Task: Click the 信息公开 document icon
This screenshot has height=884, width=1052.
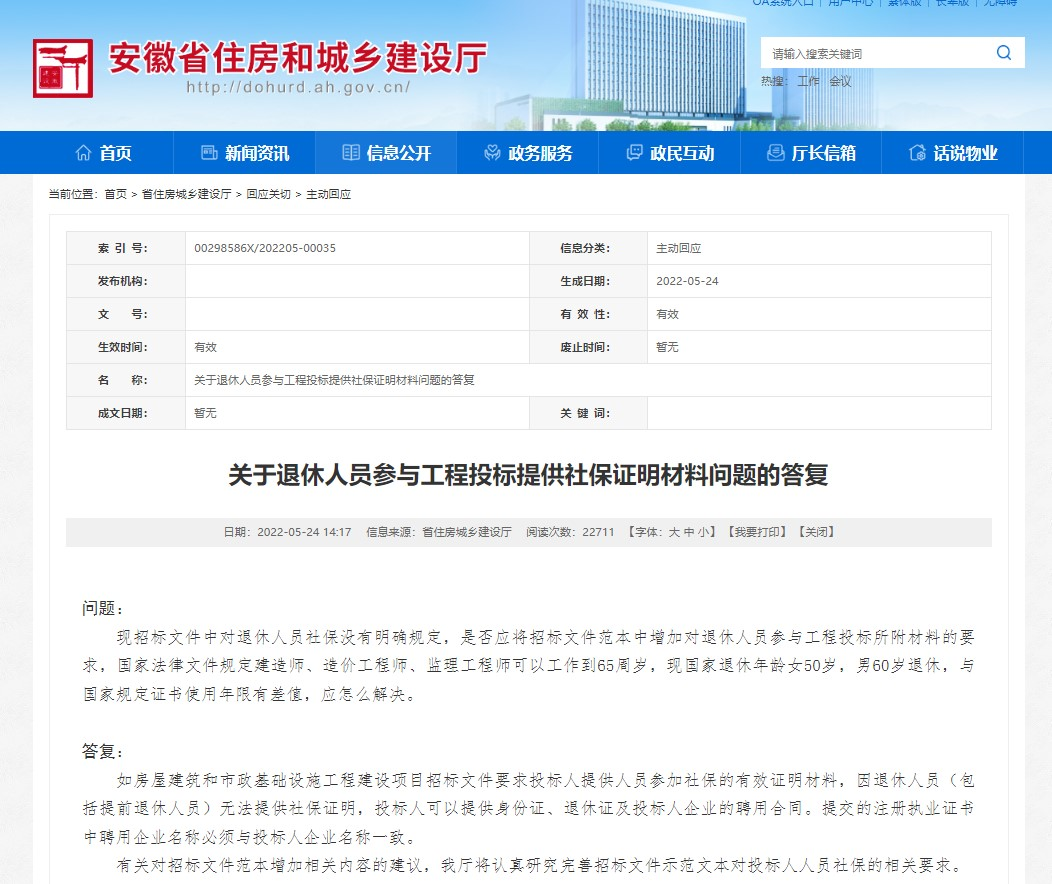Action: click(x=351, y=153)
